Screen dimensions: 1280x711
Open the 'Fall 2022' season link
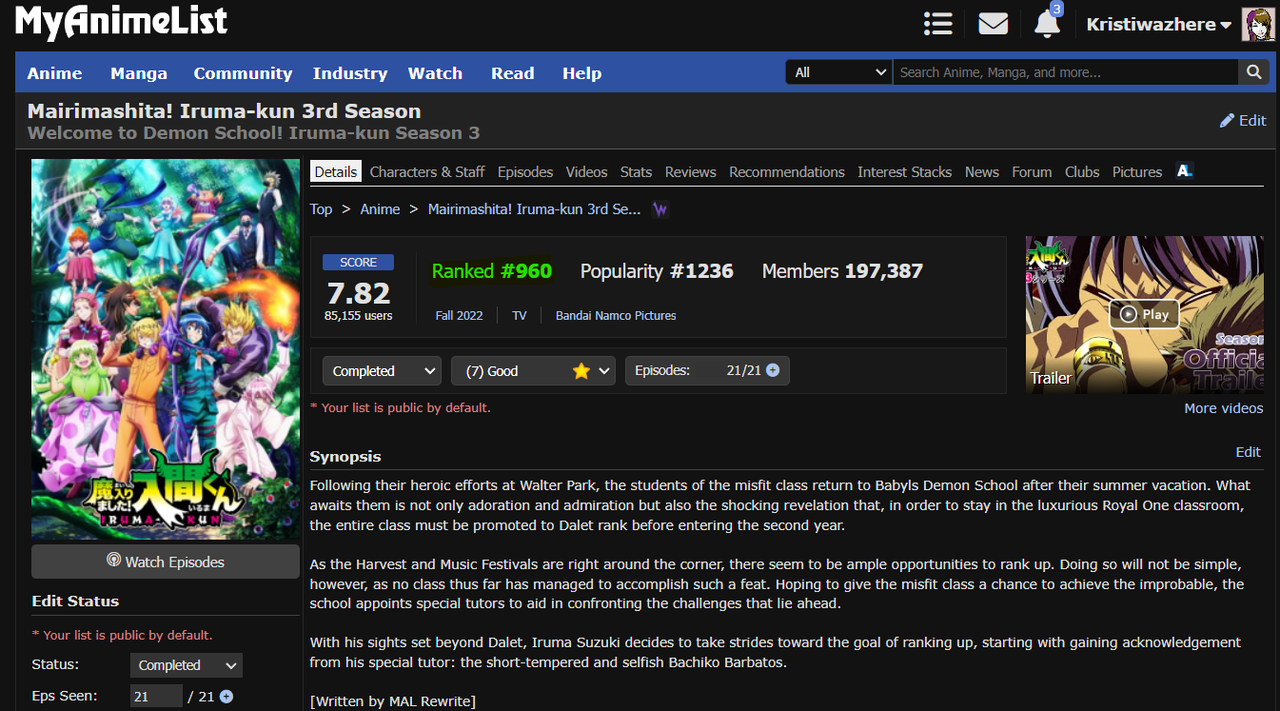459,315
